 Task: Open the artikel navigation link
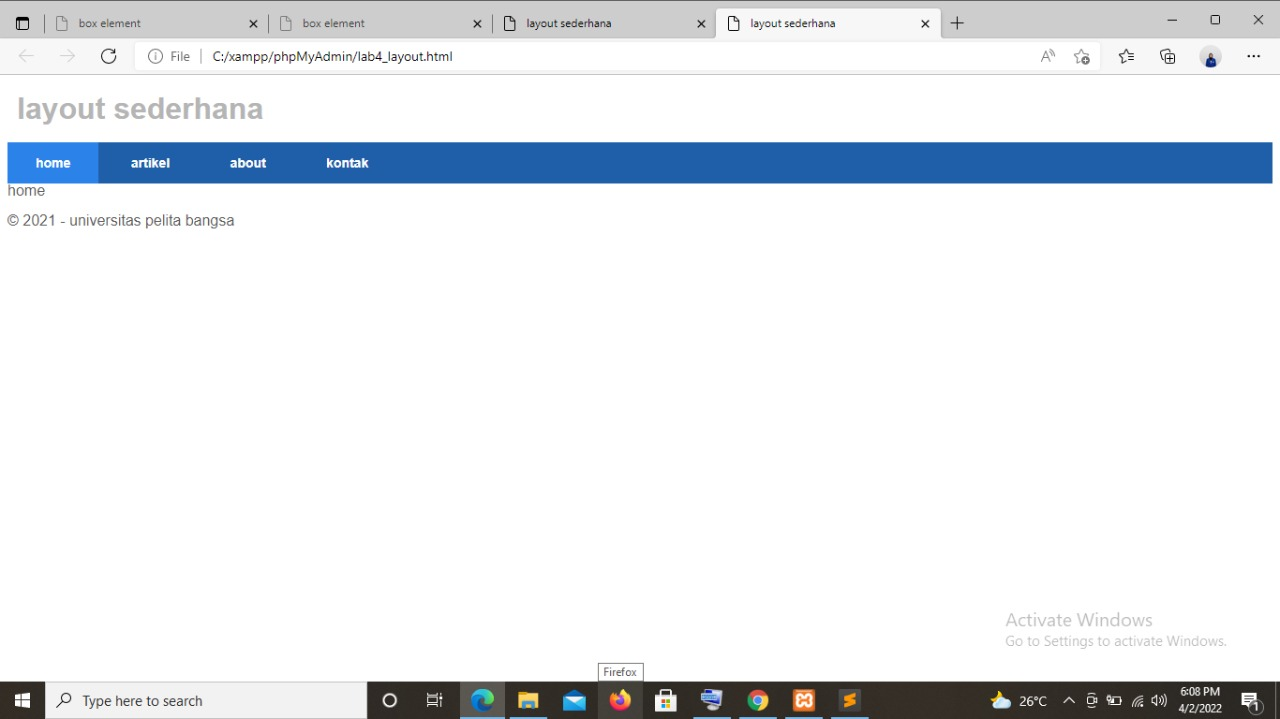150,162
